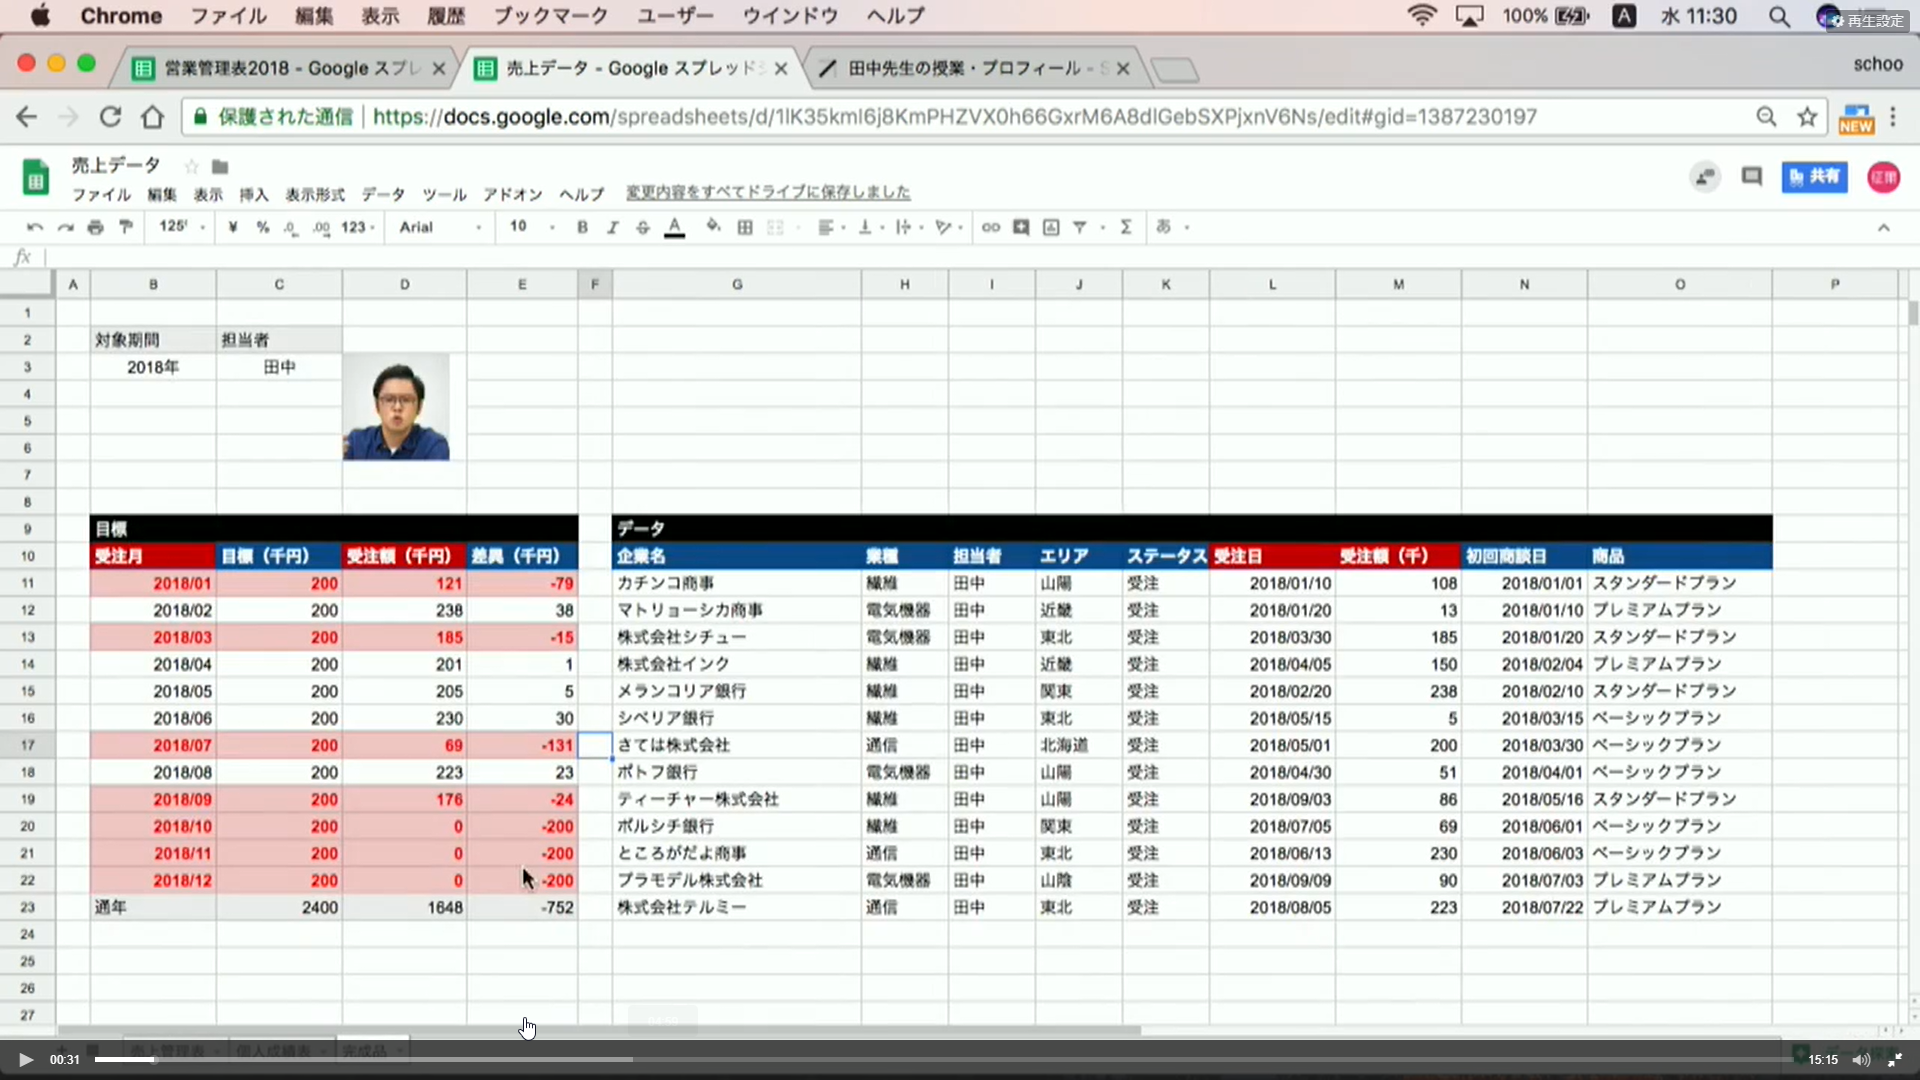
Task: Open the borders tool
Action: [745, 228]
